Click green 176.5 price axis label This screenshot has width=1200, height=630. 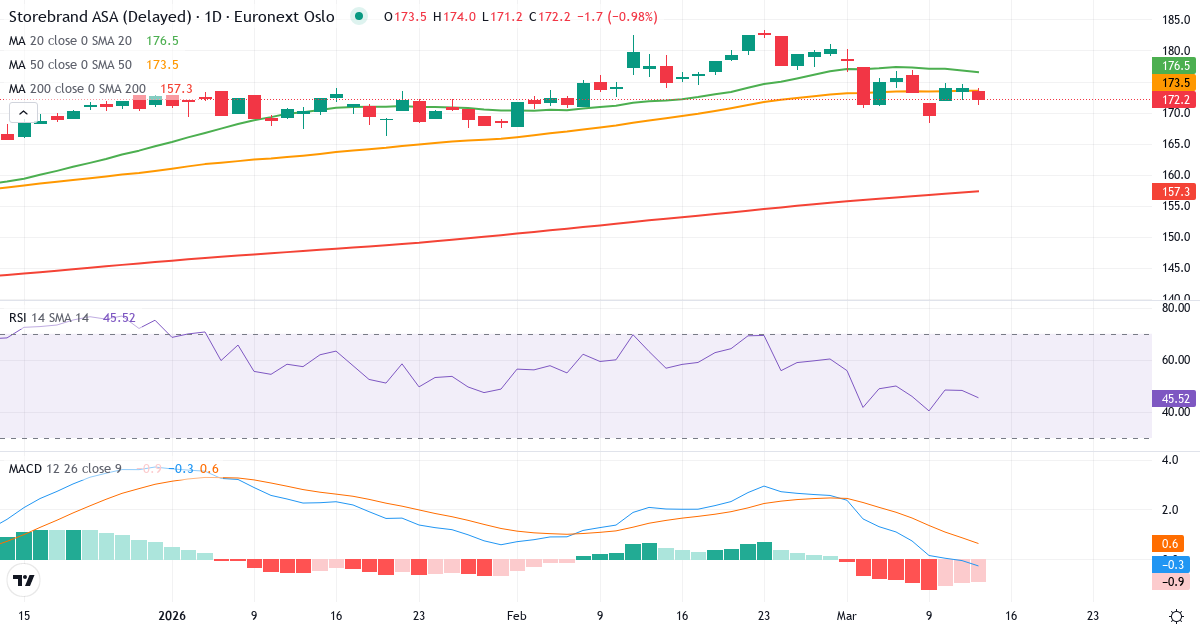coord(1175,65)
